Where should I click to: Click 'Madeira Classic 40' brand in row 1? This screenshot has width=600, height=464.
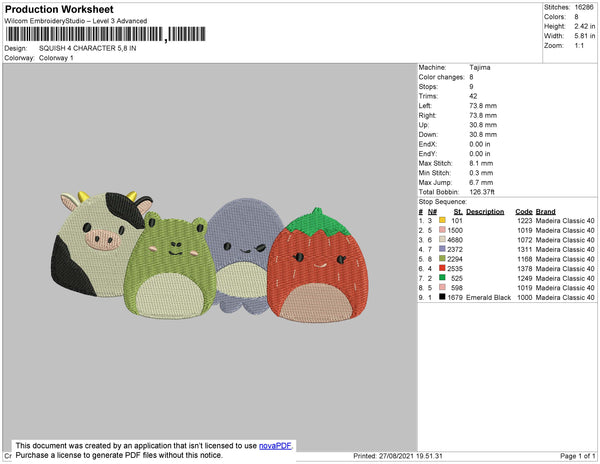pos(565,221)
